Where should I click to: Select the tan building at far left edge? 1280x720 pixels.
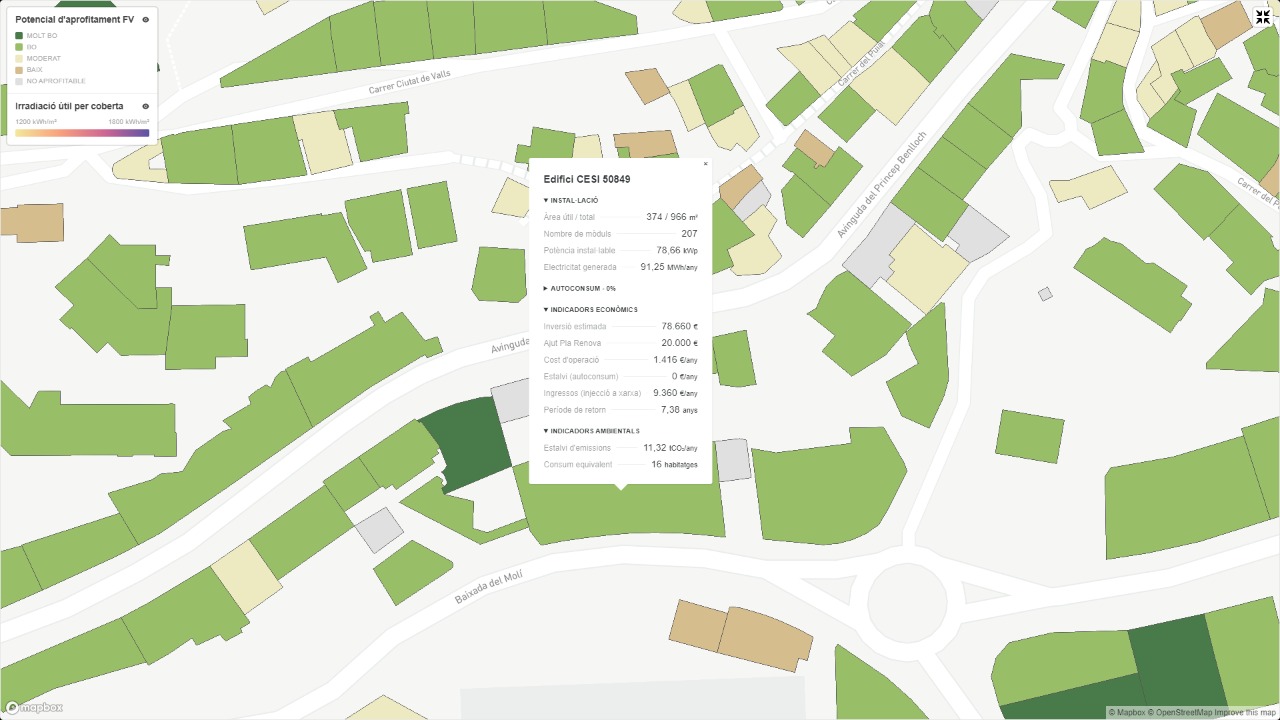30,222
